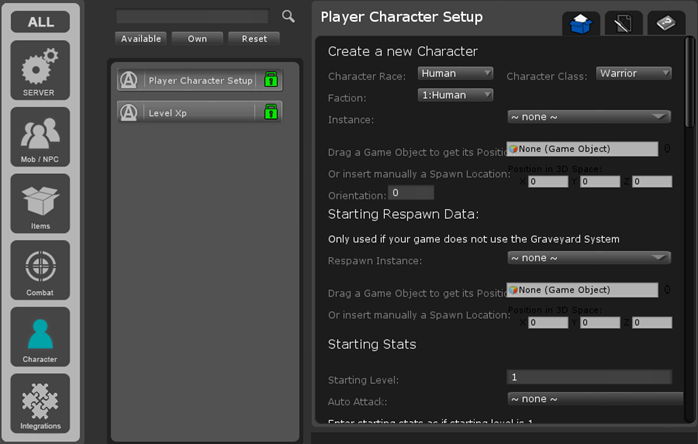Select the Mob / NPC category
The height and width of the screenshot is (444, 698).
point(41,137)
